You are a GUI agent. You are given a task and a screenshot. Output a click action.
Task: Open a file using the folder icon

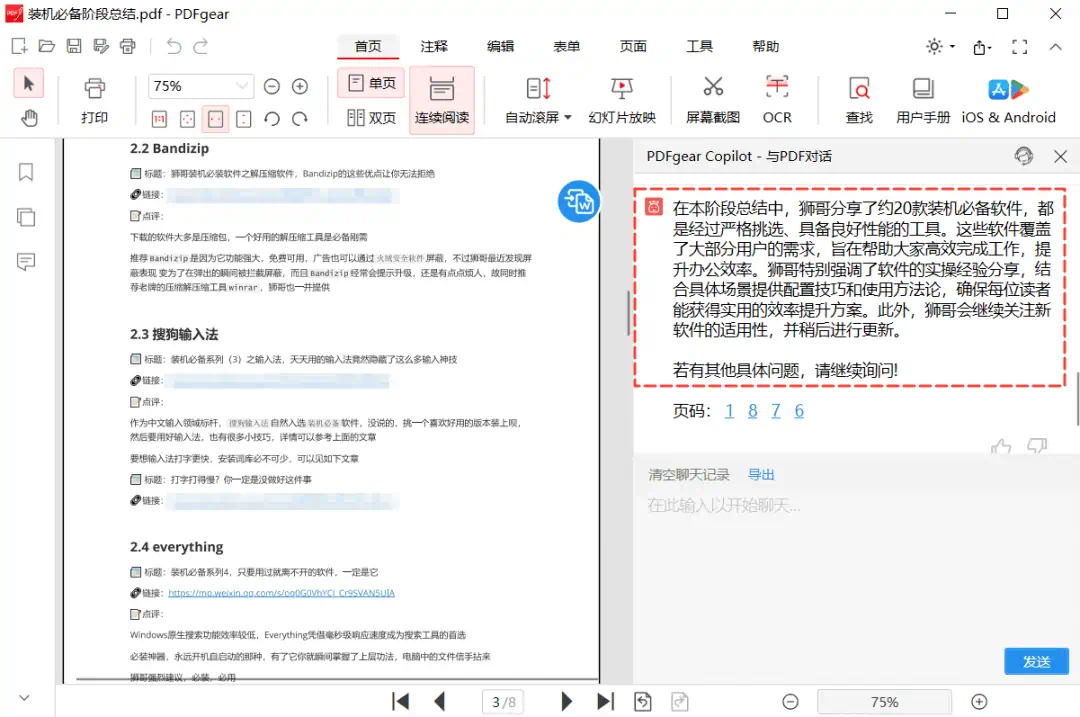[46, 46]
